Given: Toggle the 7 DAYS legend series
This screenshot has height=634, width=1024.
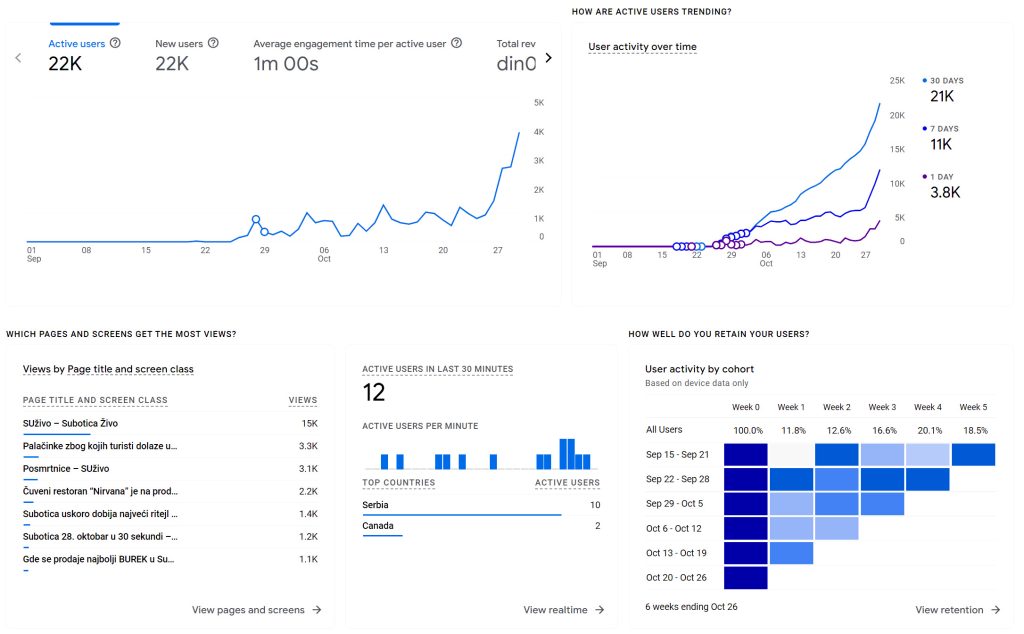Looking at the screenshot, I should (940, 129).
